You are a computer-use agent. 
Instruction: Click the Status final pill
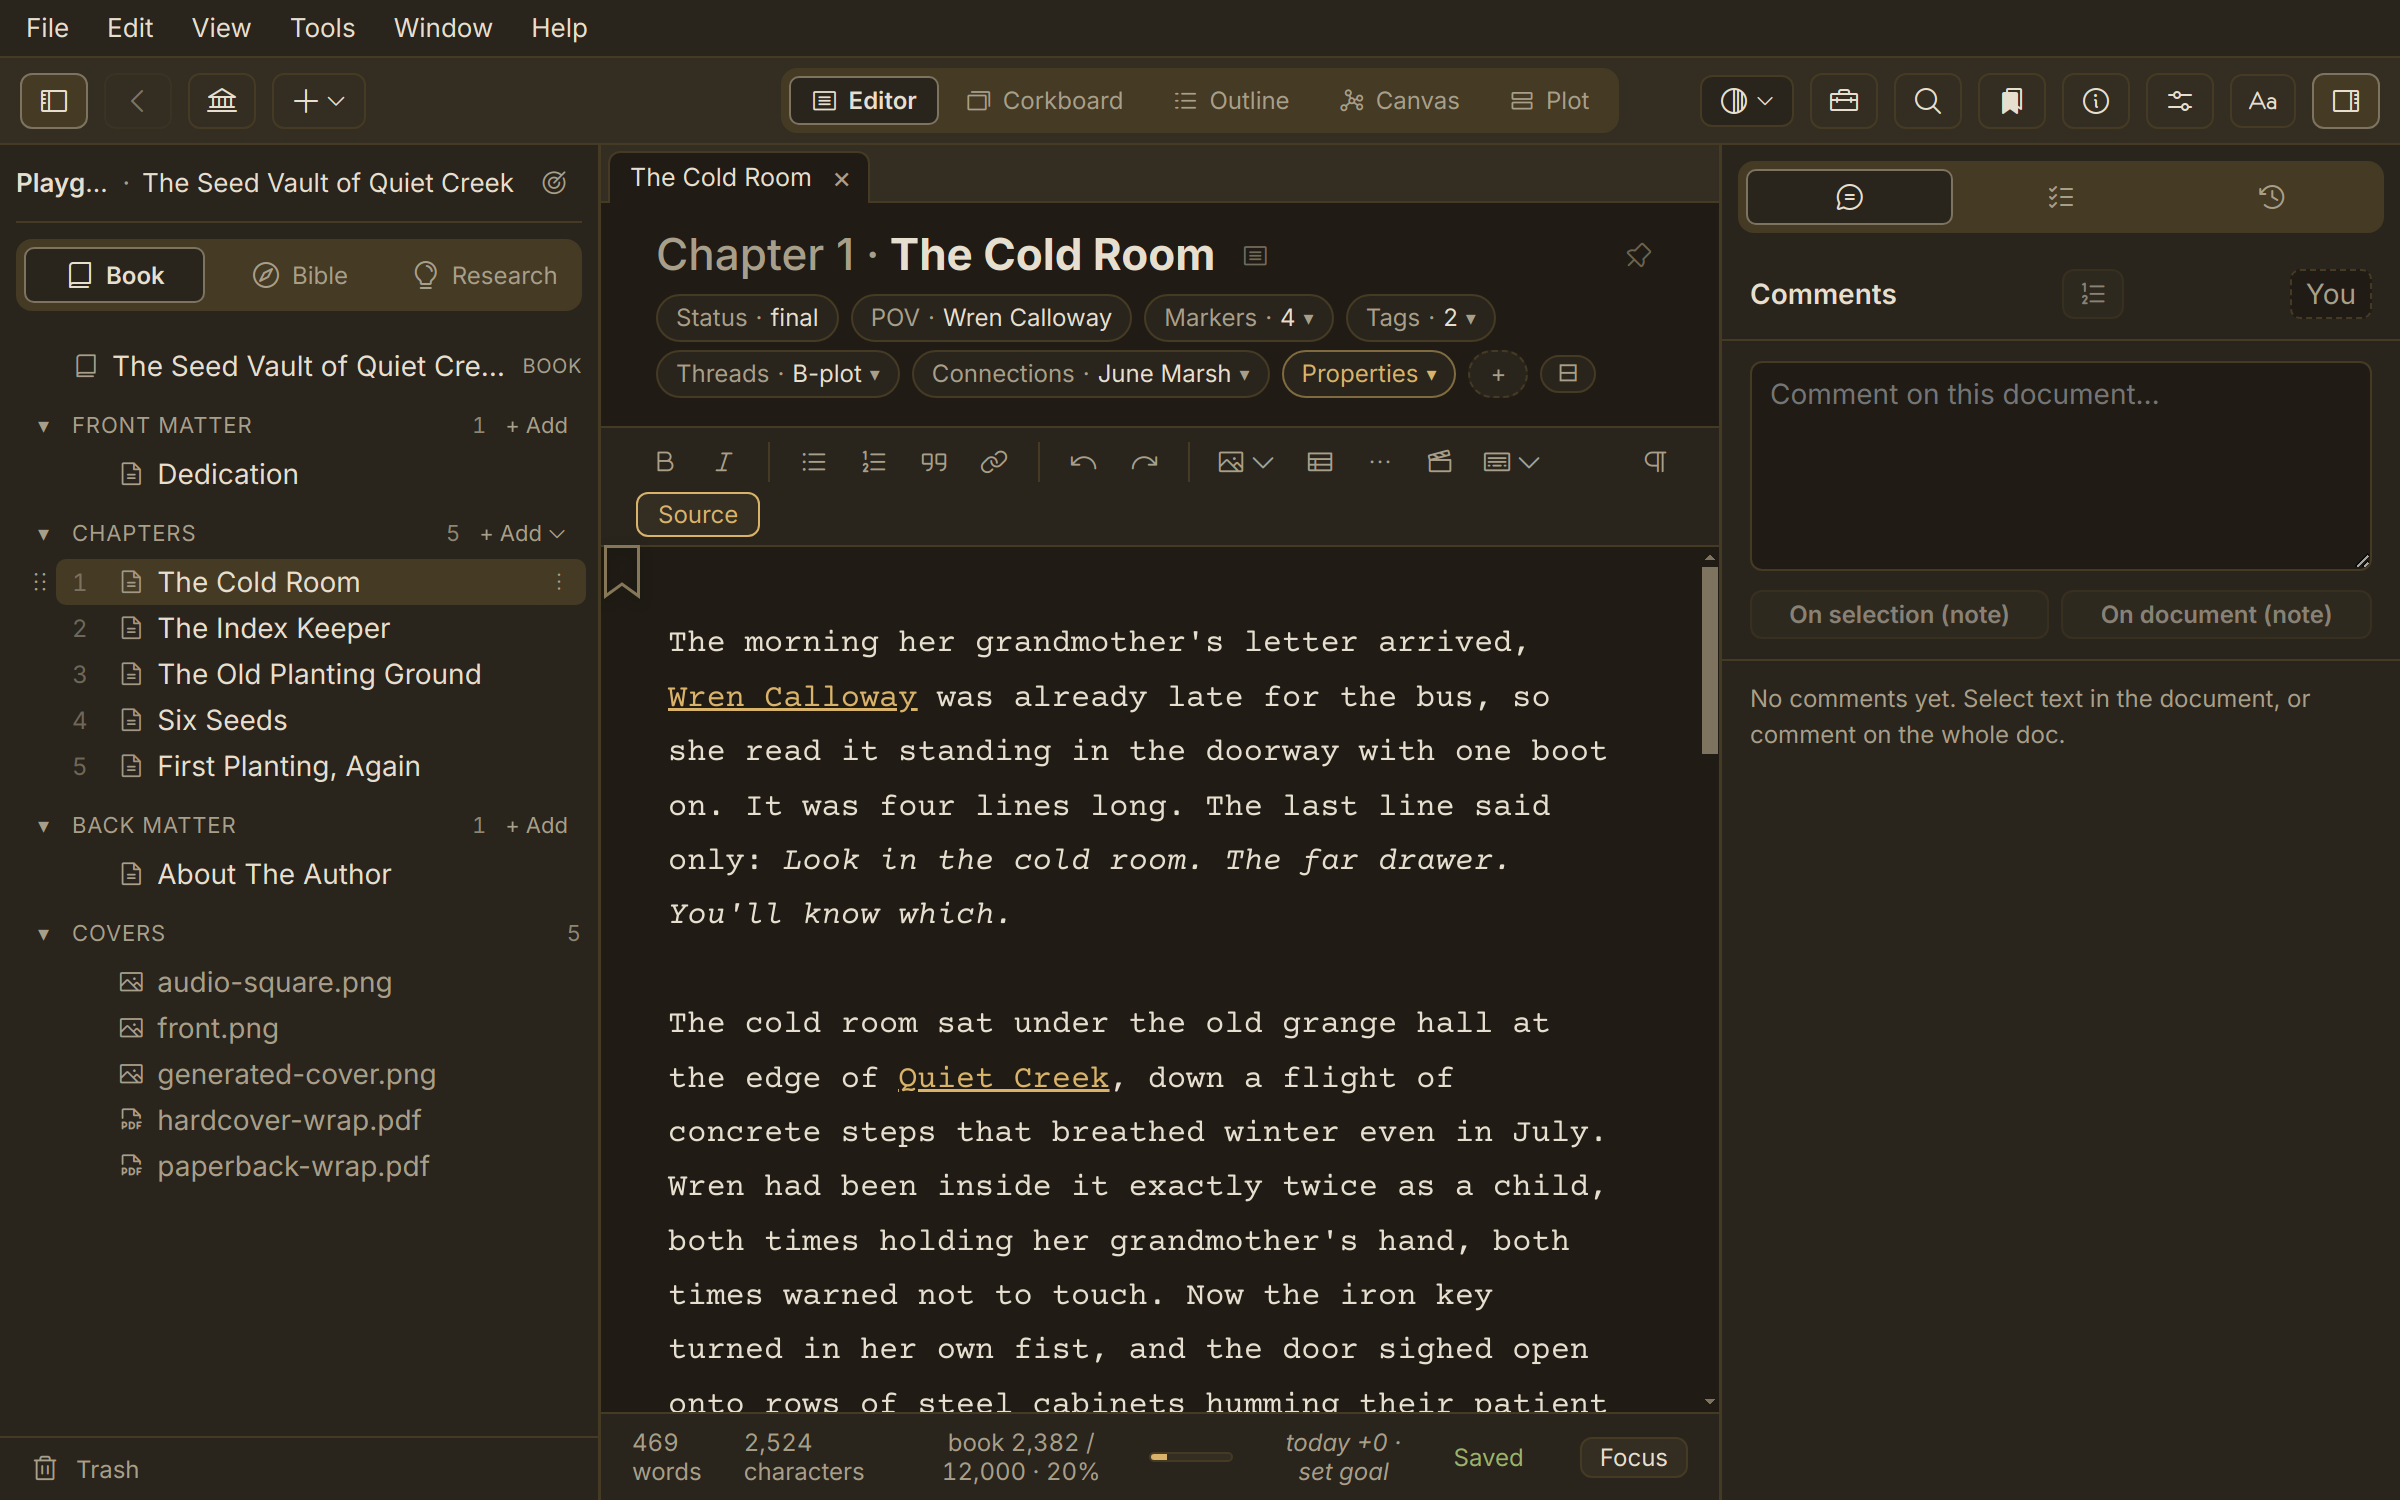coord(747,318)
